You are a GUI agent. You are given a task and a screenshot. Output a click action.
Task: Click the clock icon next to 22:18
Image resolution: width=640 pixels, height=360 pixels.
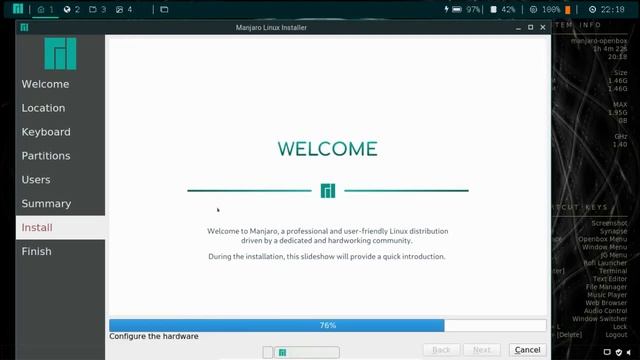point(592,9)
